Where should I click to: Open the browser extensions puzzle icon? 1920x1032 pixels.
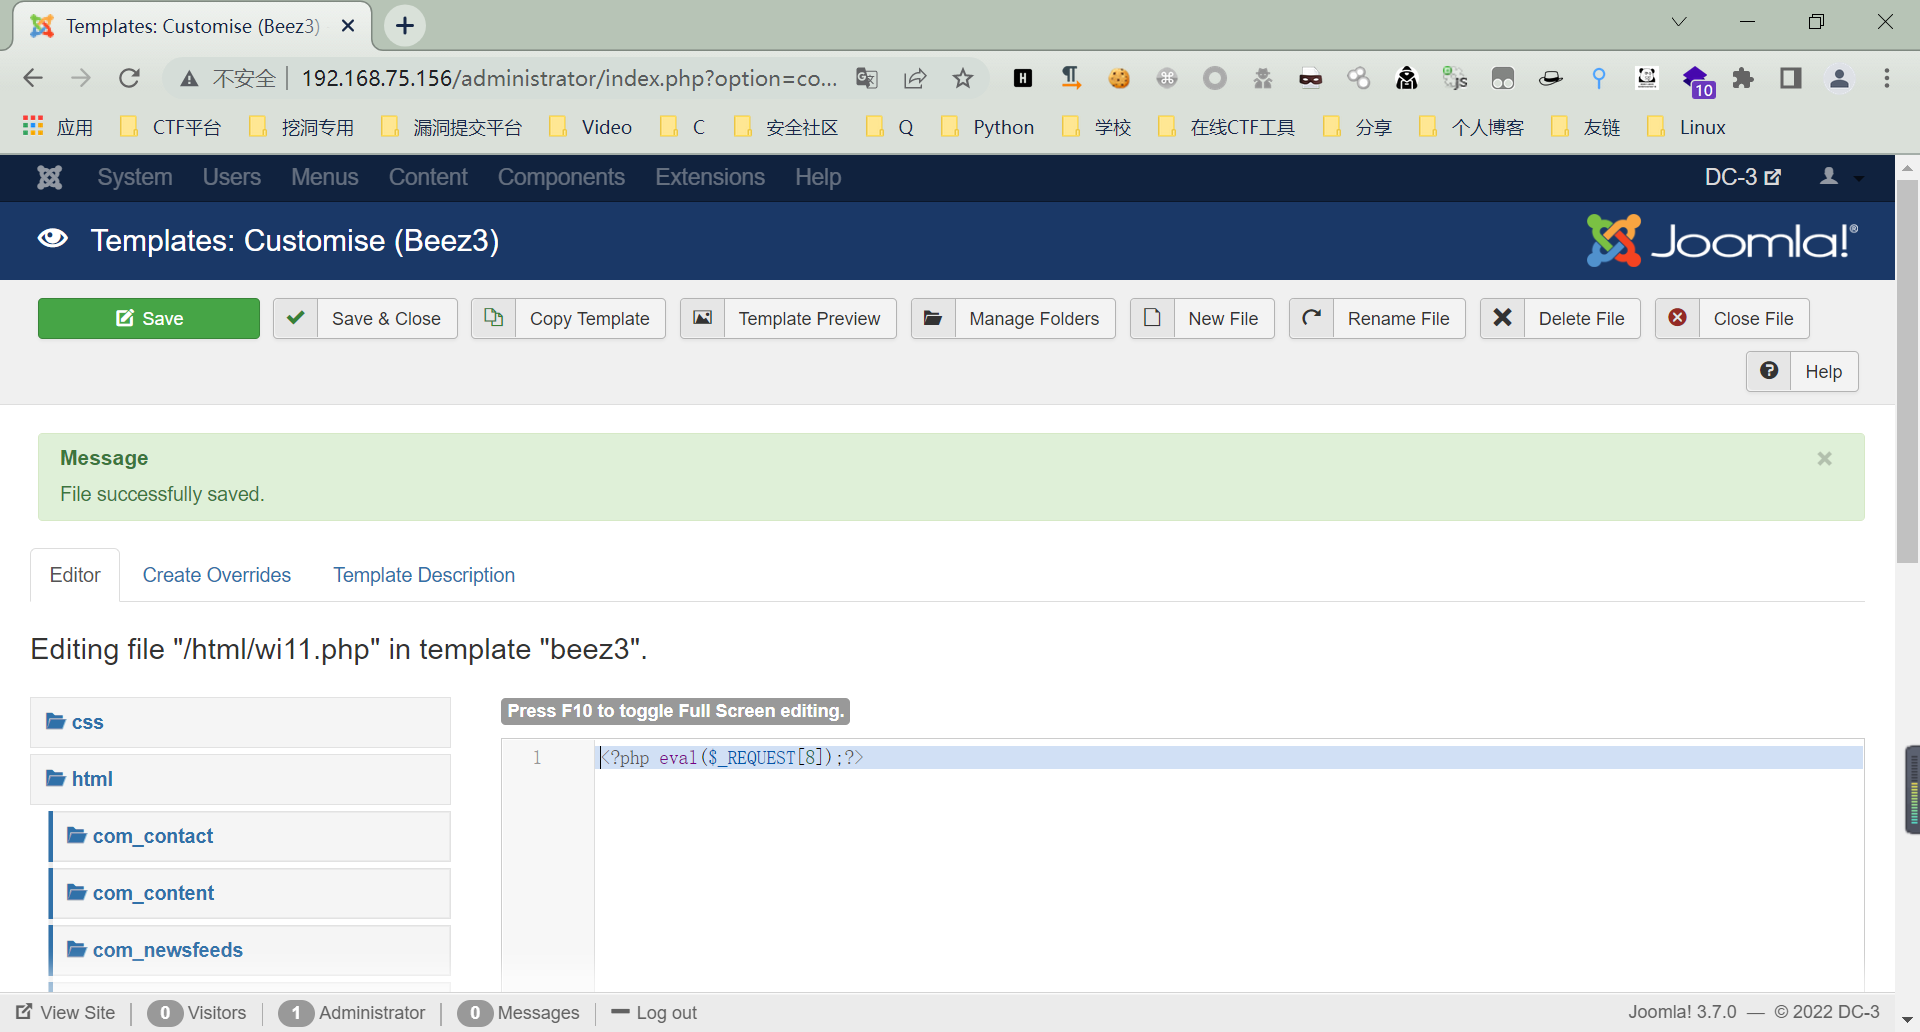pos(1743,78)
